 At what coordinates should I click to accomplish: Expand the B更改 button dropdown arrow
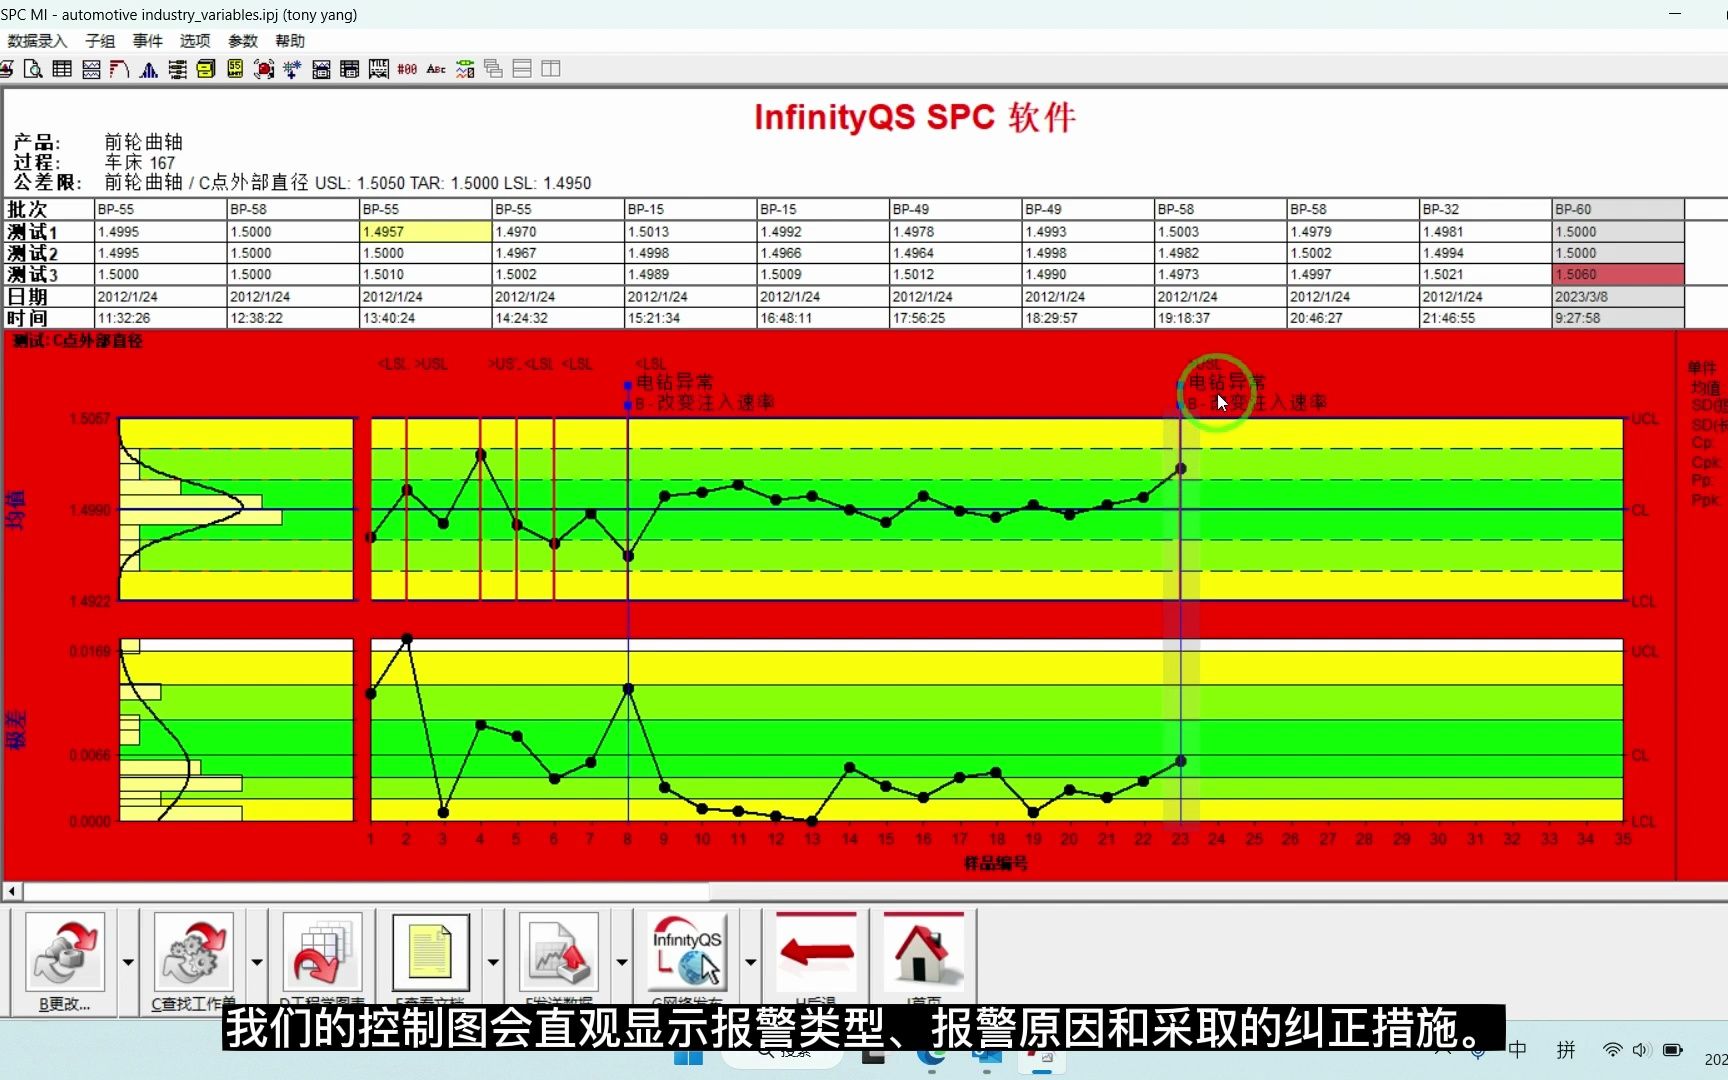(128, 962)
